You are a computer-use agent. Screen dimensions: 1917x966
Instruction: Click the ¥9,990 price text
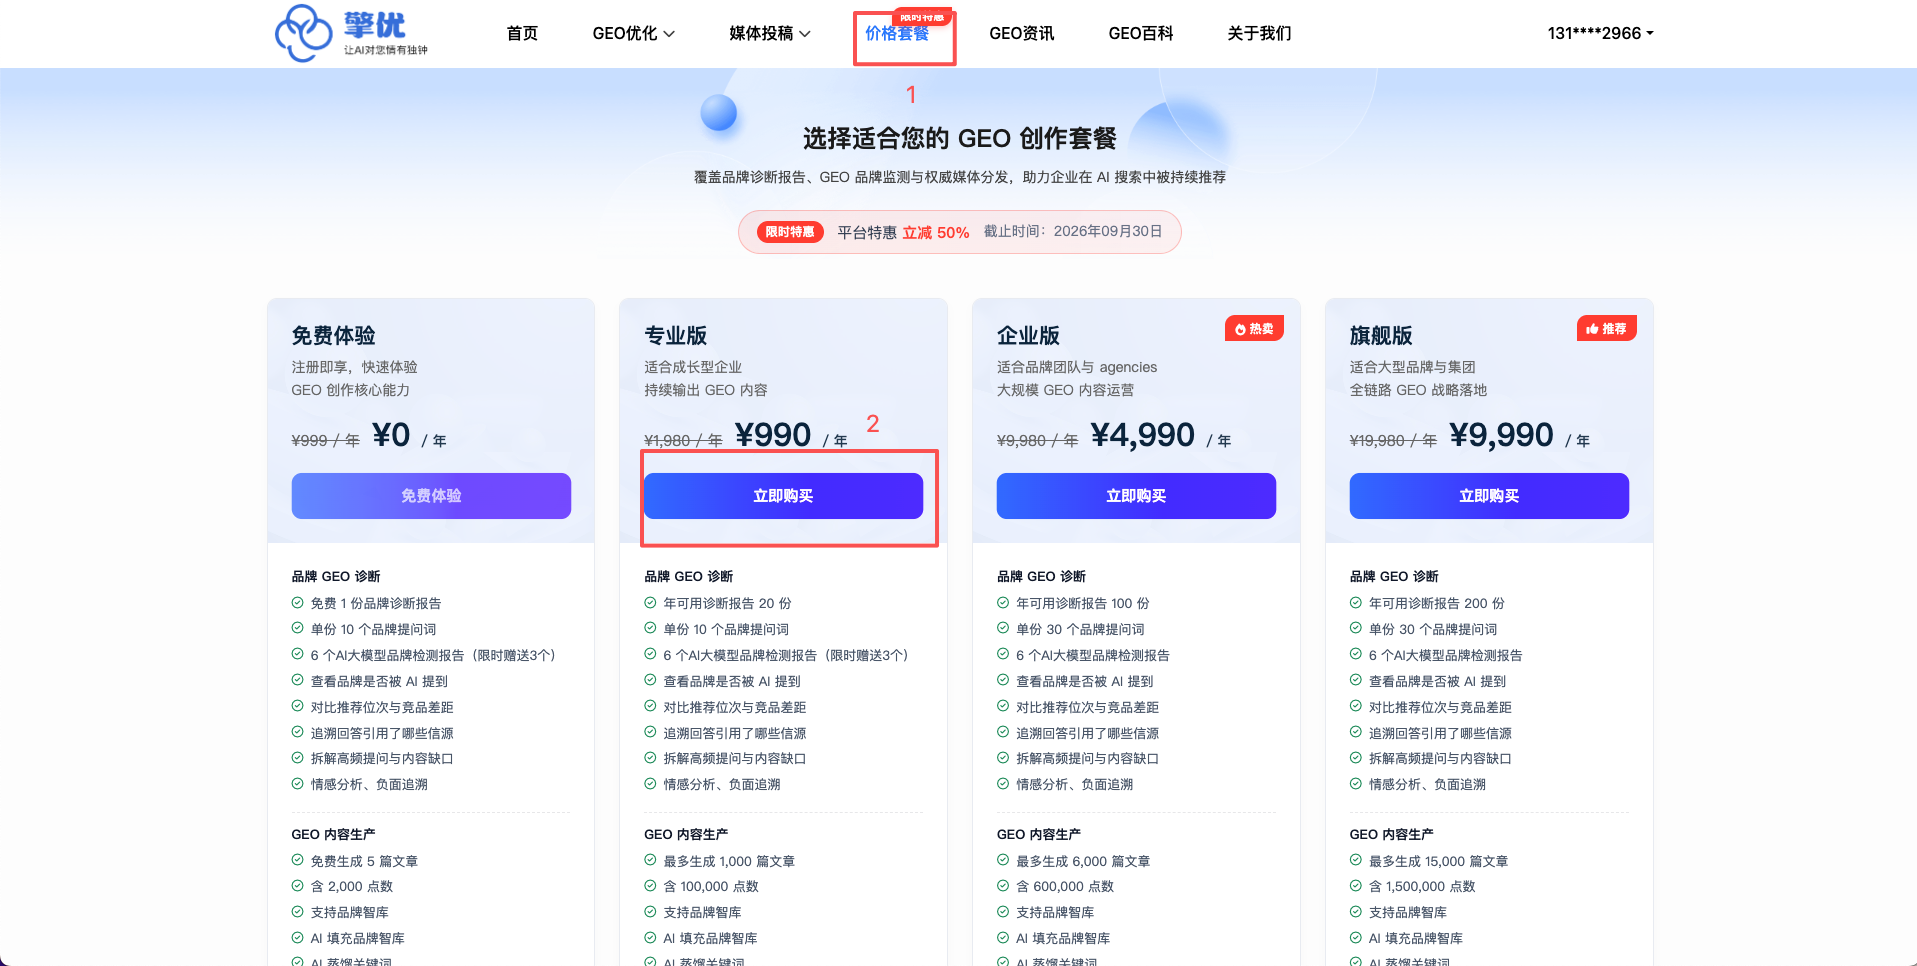pyautogui.click(x=1501, y=435)
